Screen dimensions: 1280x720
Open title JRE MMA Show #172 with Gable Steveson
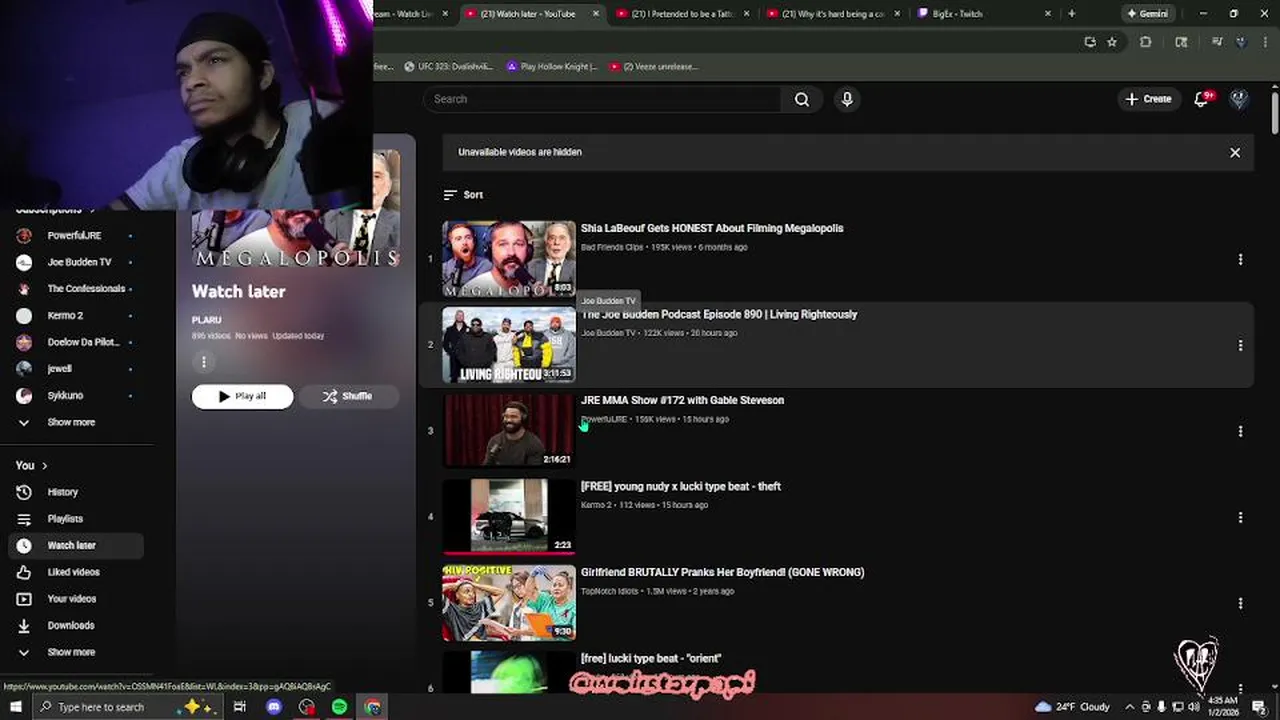click(682, 400)
